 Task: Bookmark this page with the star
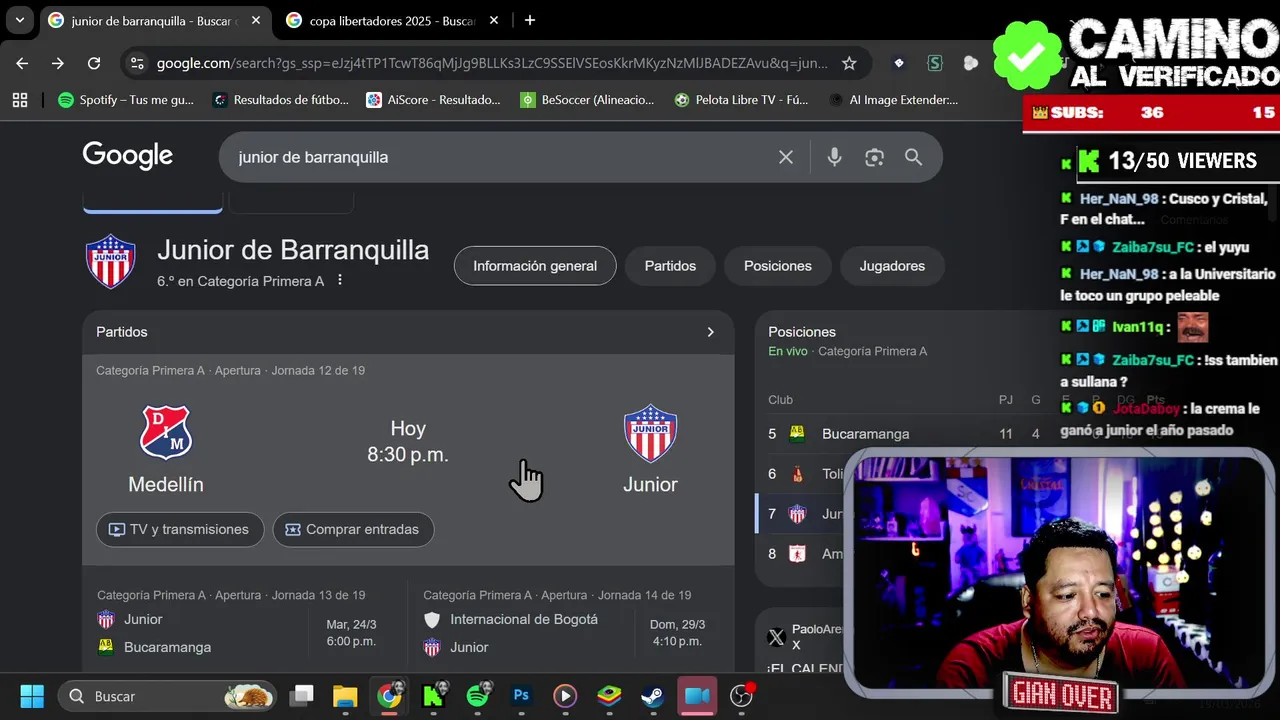point(849,63)
